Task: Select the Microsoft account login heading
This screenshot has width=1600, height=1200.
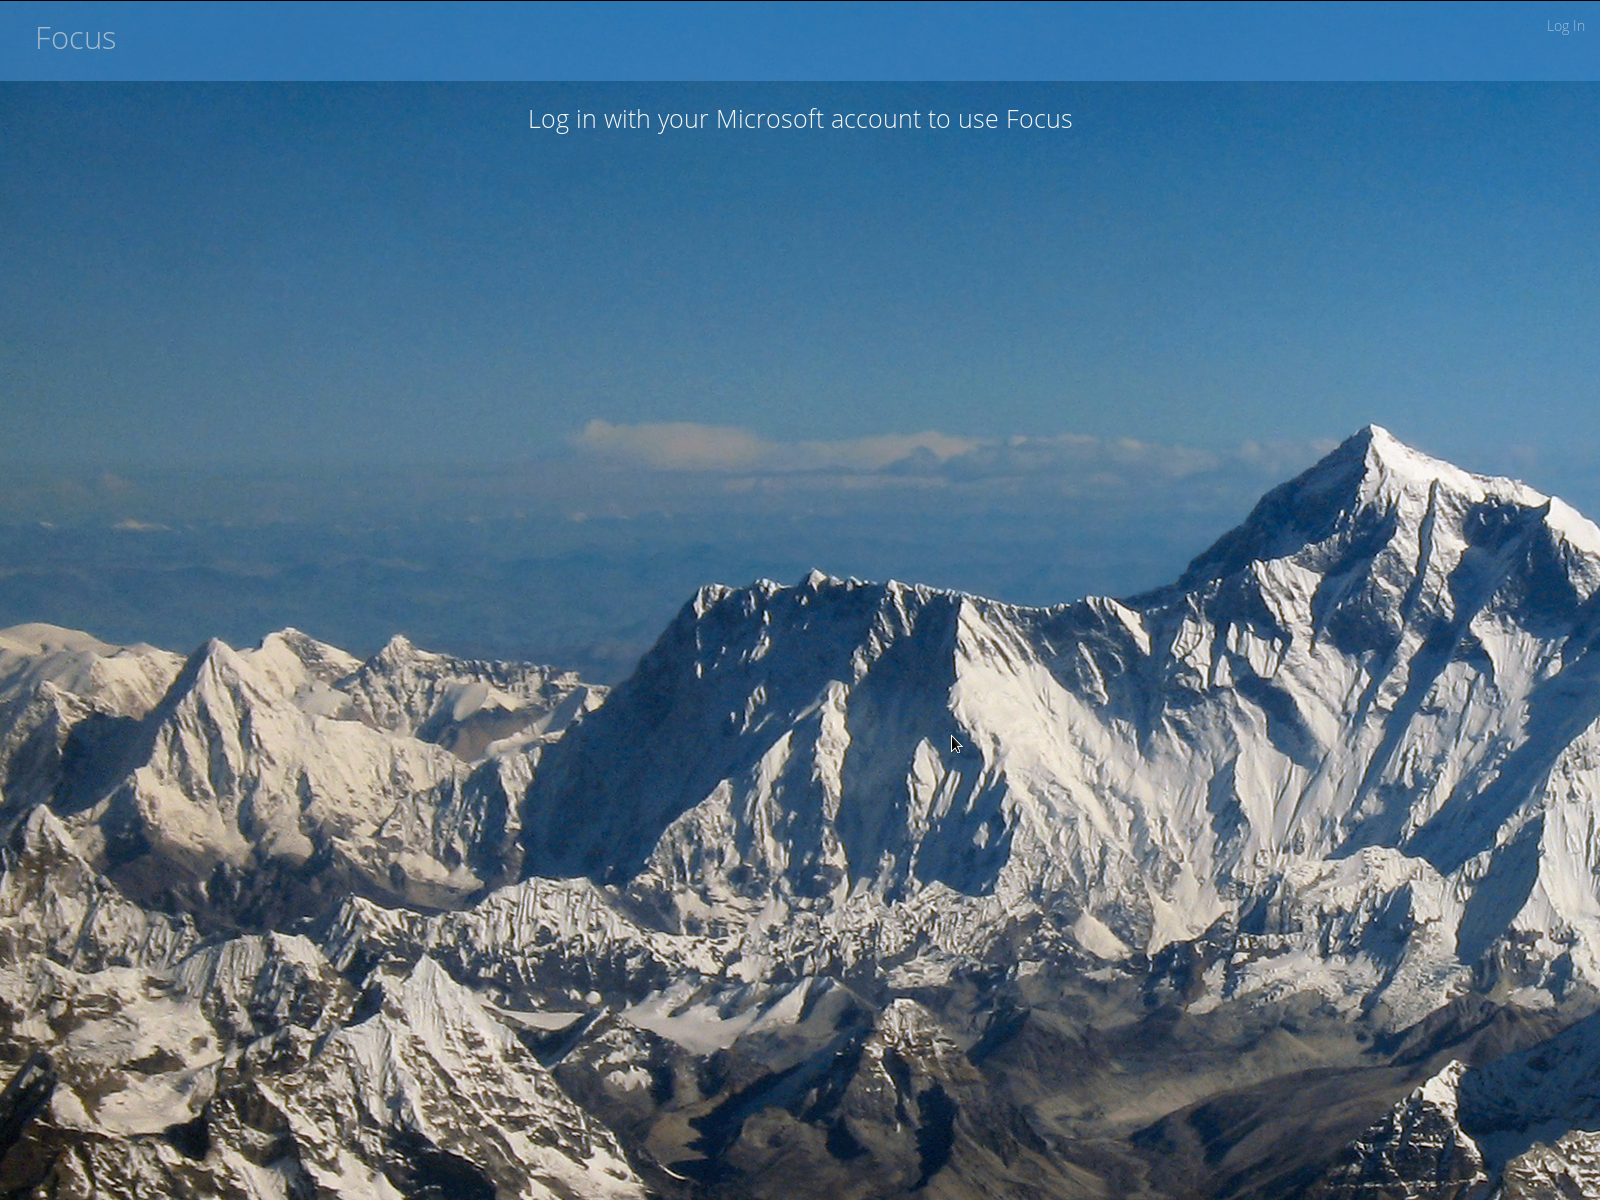Action: pos(800,119)
